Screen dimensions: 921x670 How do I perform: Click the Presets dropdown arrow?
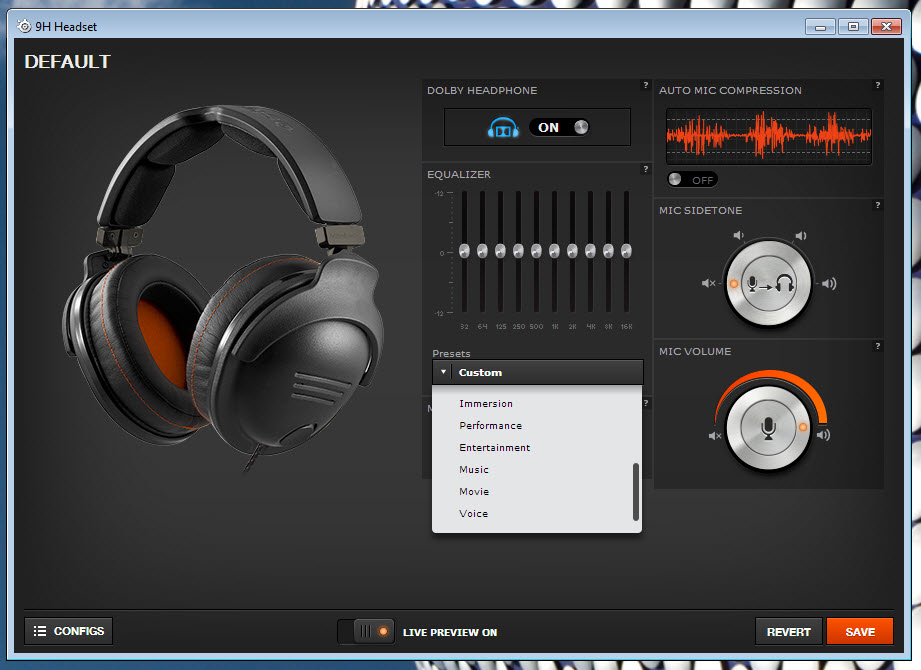coord(443,372)
